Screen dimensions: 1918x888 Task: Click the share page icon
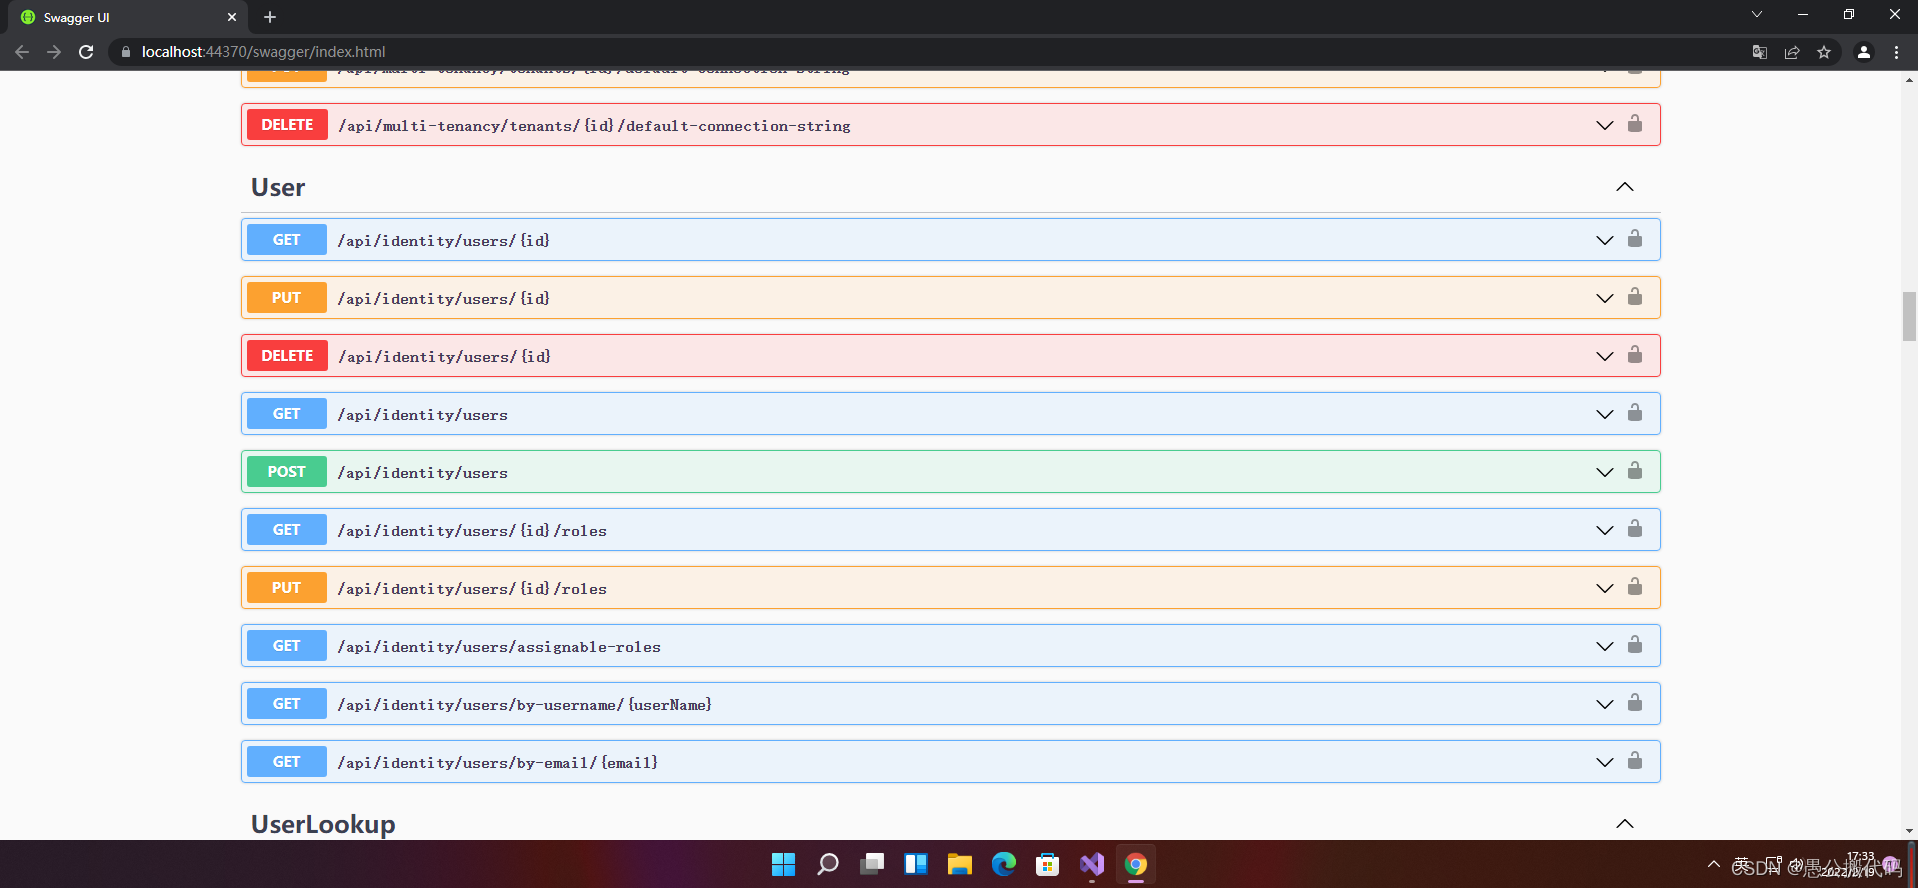(1792, 52)
